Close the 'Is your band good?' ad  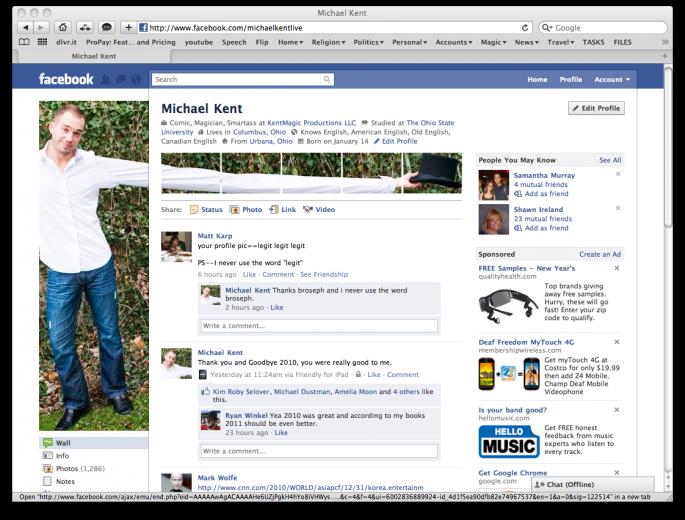click(x=616, y=409)
